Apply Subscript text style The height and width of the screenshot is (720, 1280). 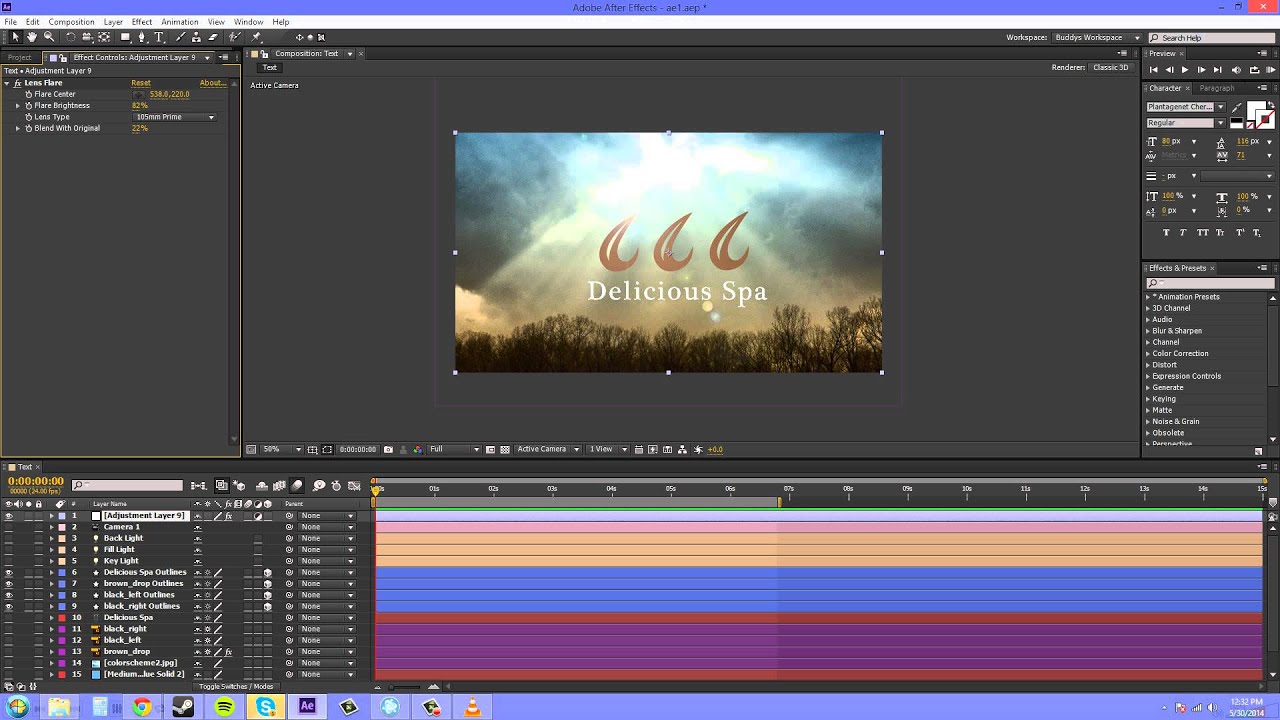tap(1257, 232)
